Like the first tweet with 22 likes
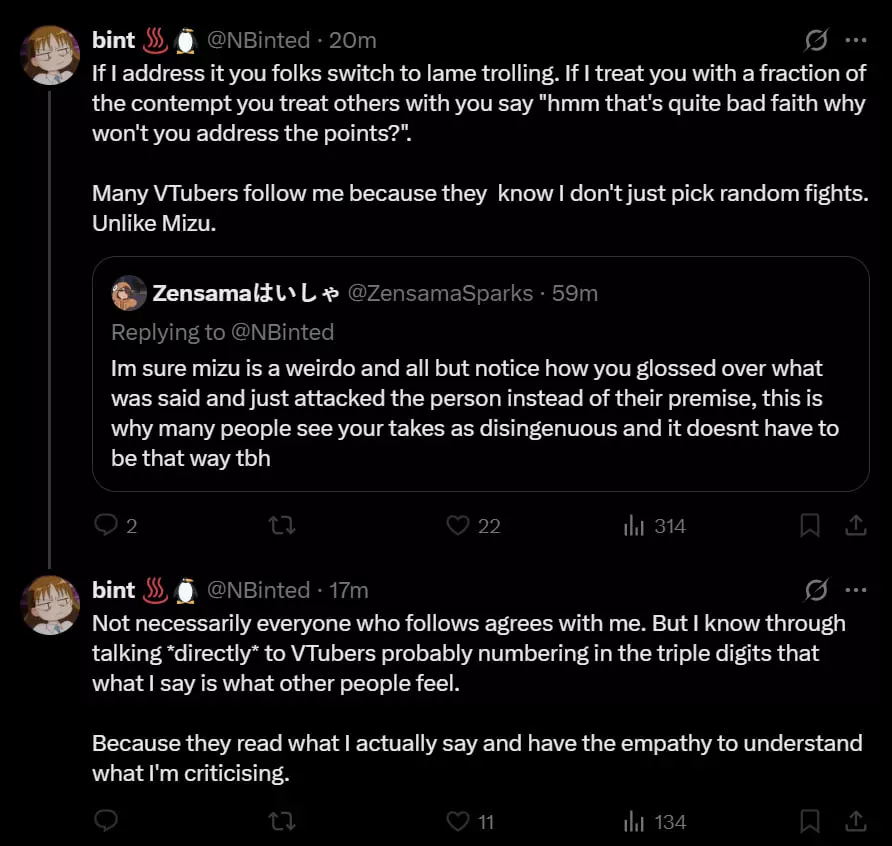The width and height of the screenshot is (892, 846). (x=458, y=525)
